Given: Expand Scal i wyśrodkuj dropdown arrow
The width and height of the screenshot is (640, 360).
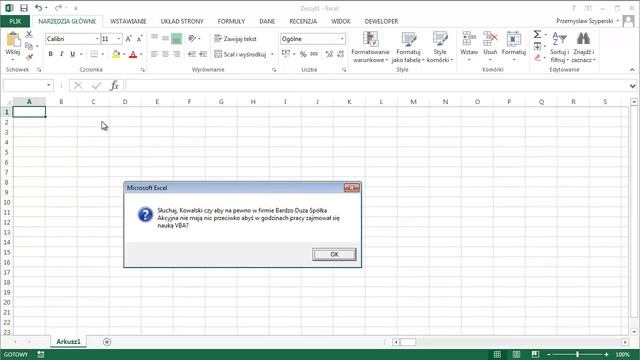Looking at the screenshot, I should point(272,54).
